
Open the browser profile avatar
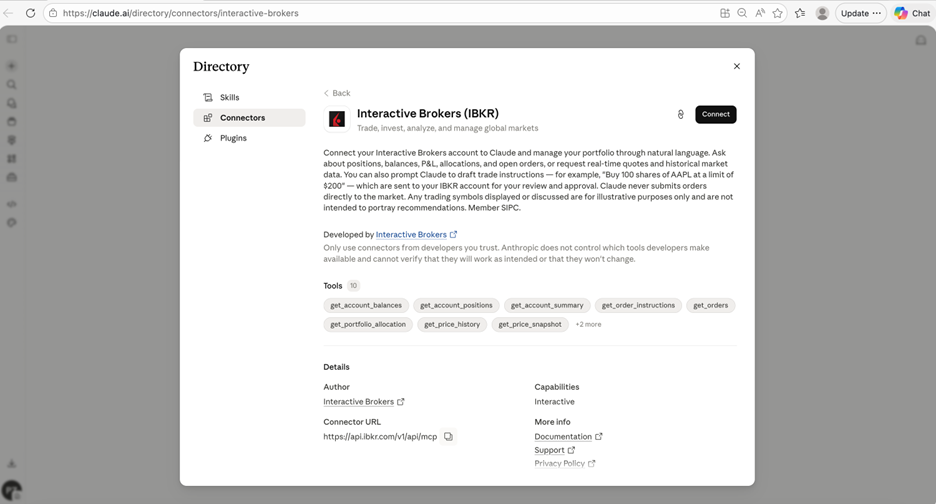click(822, 13)
